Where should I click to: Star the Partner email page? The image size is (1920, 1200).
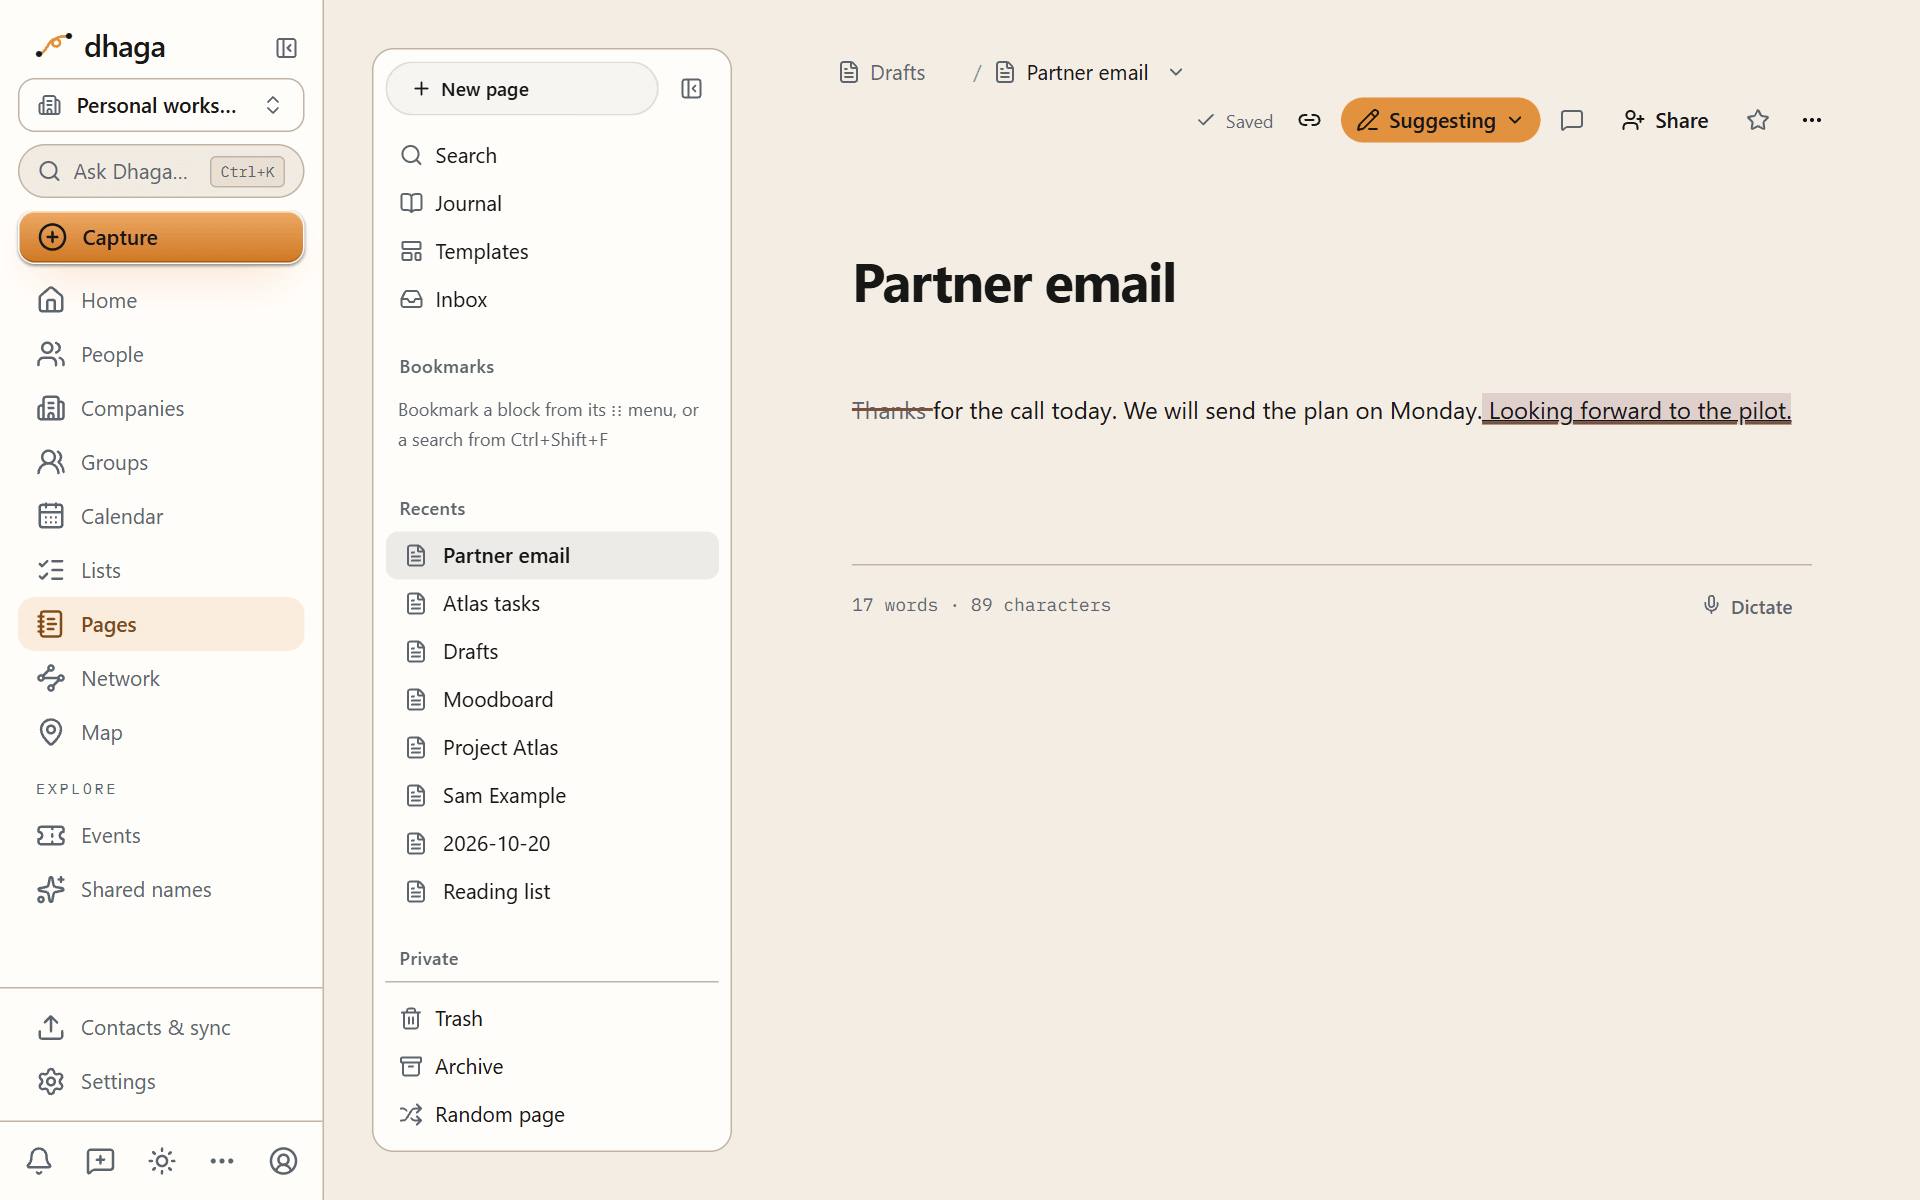click(x=1758, y=120)
